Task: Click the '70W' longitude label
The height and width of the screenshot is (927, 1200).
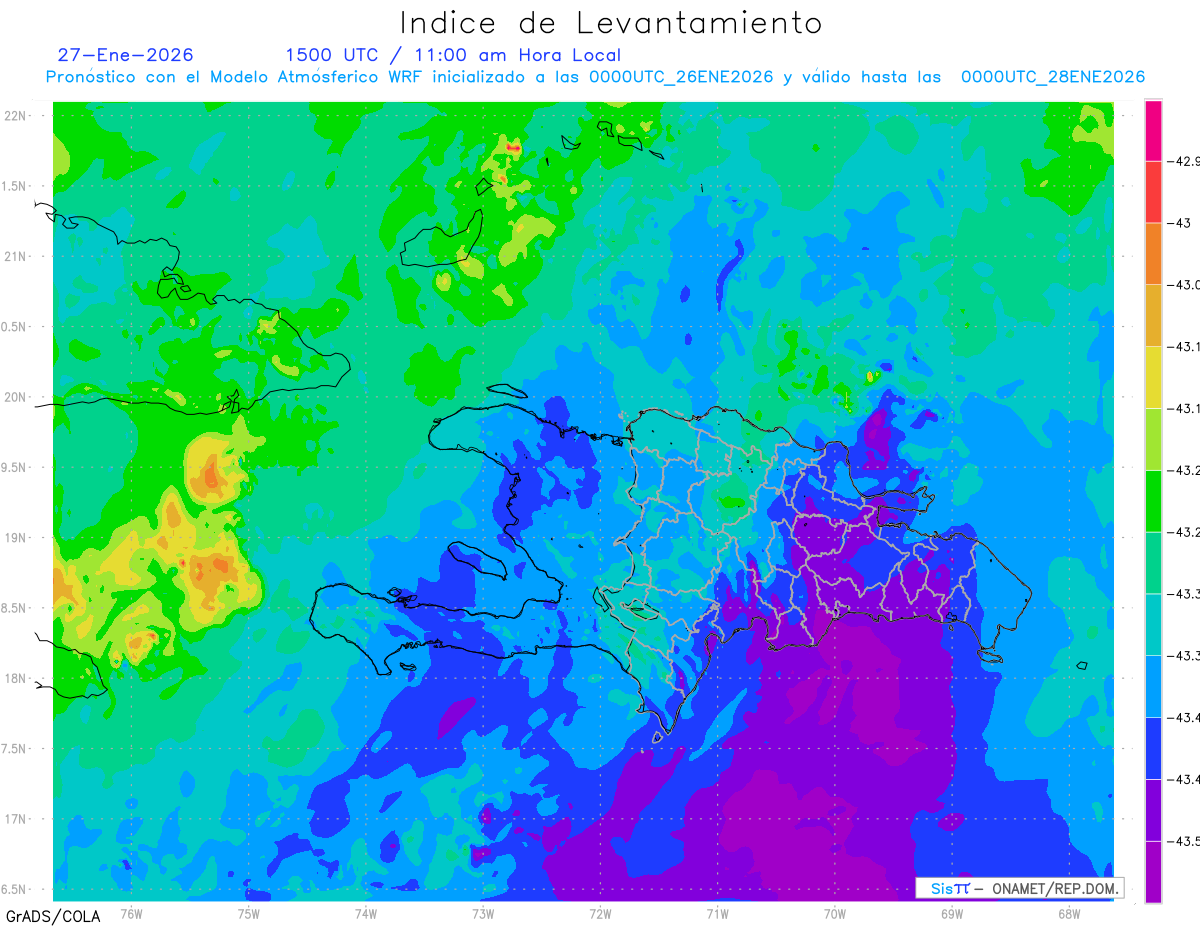Action: click(835, 913)
